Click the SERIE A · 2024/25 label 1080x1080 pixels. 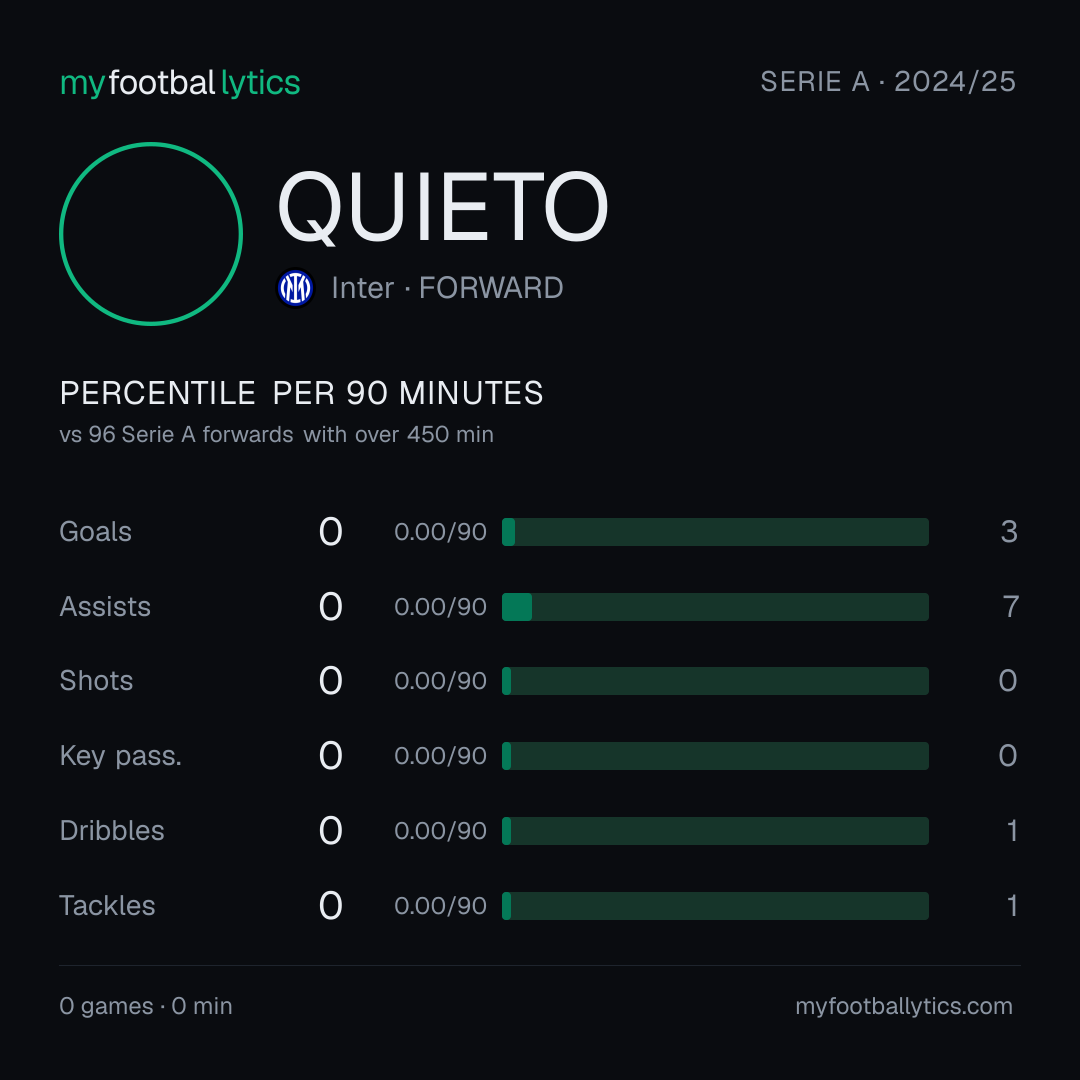pyautogui.click(x=888, y=82)
